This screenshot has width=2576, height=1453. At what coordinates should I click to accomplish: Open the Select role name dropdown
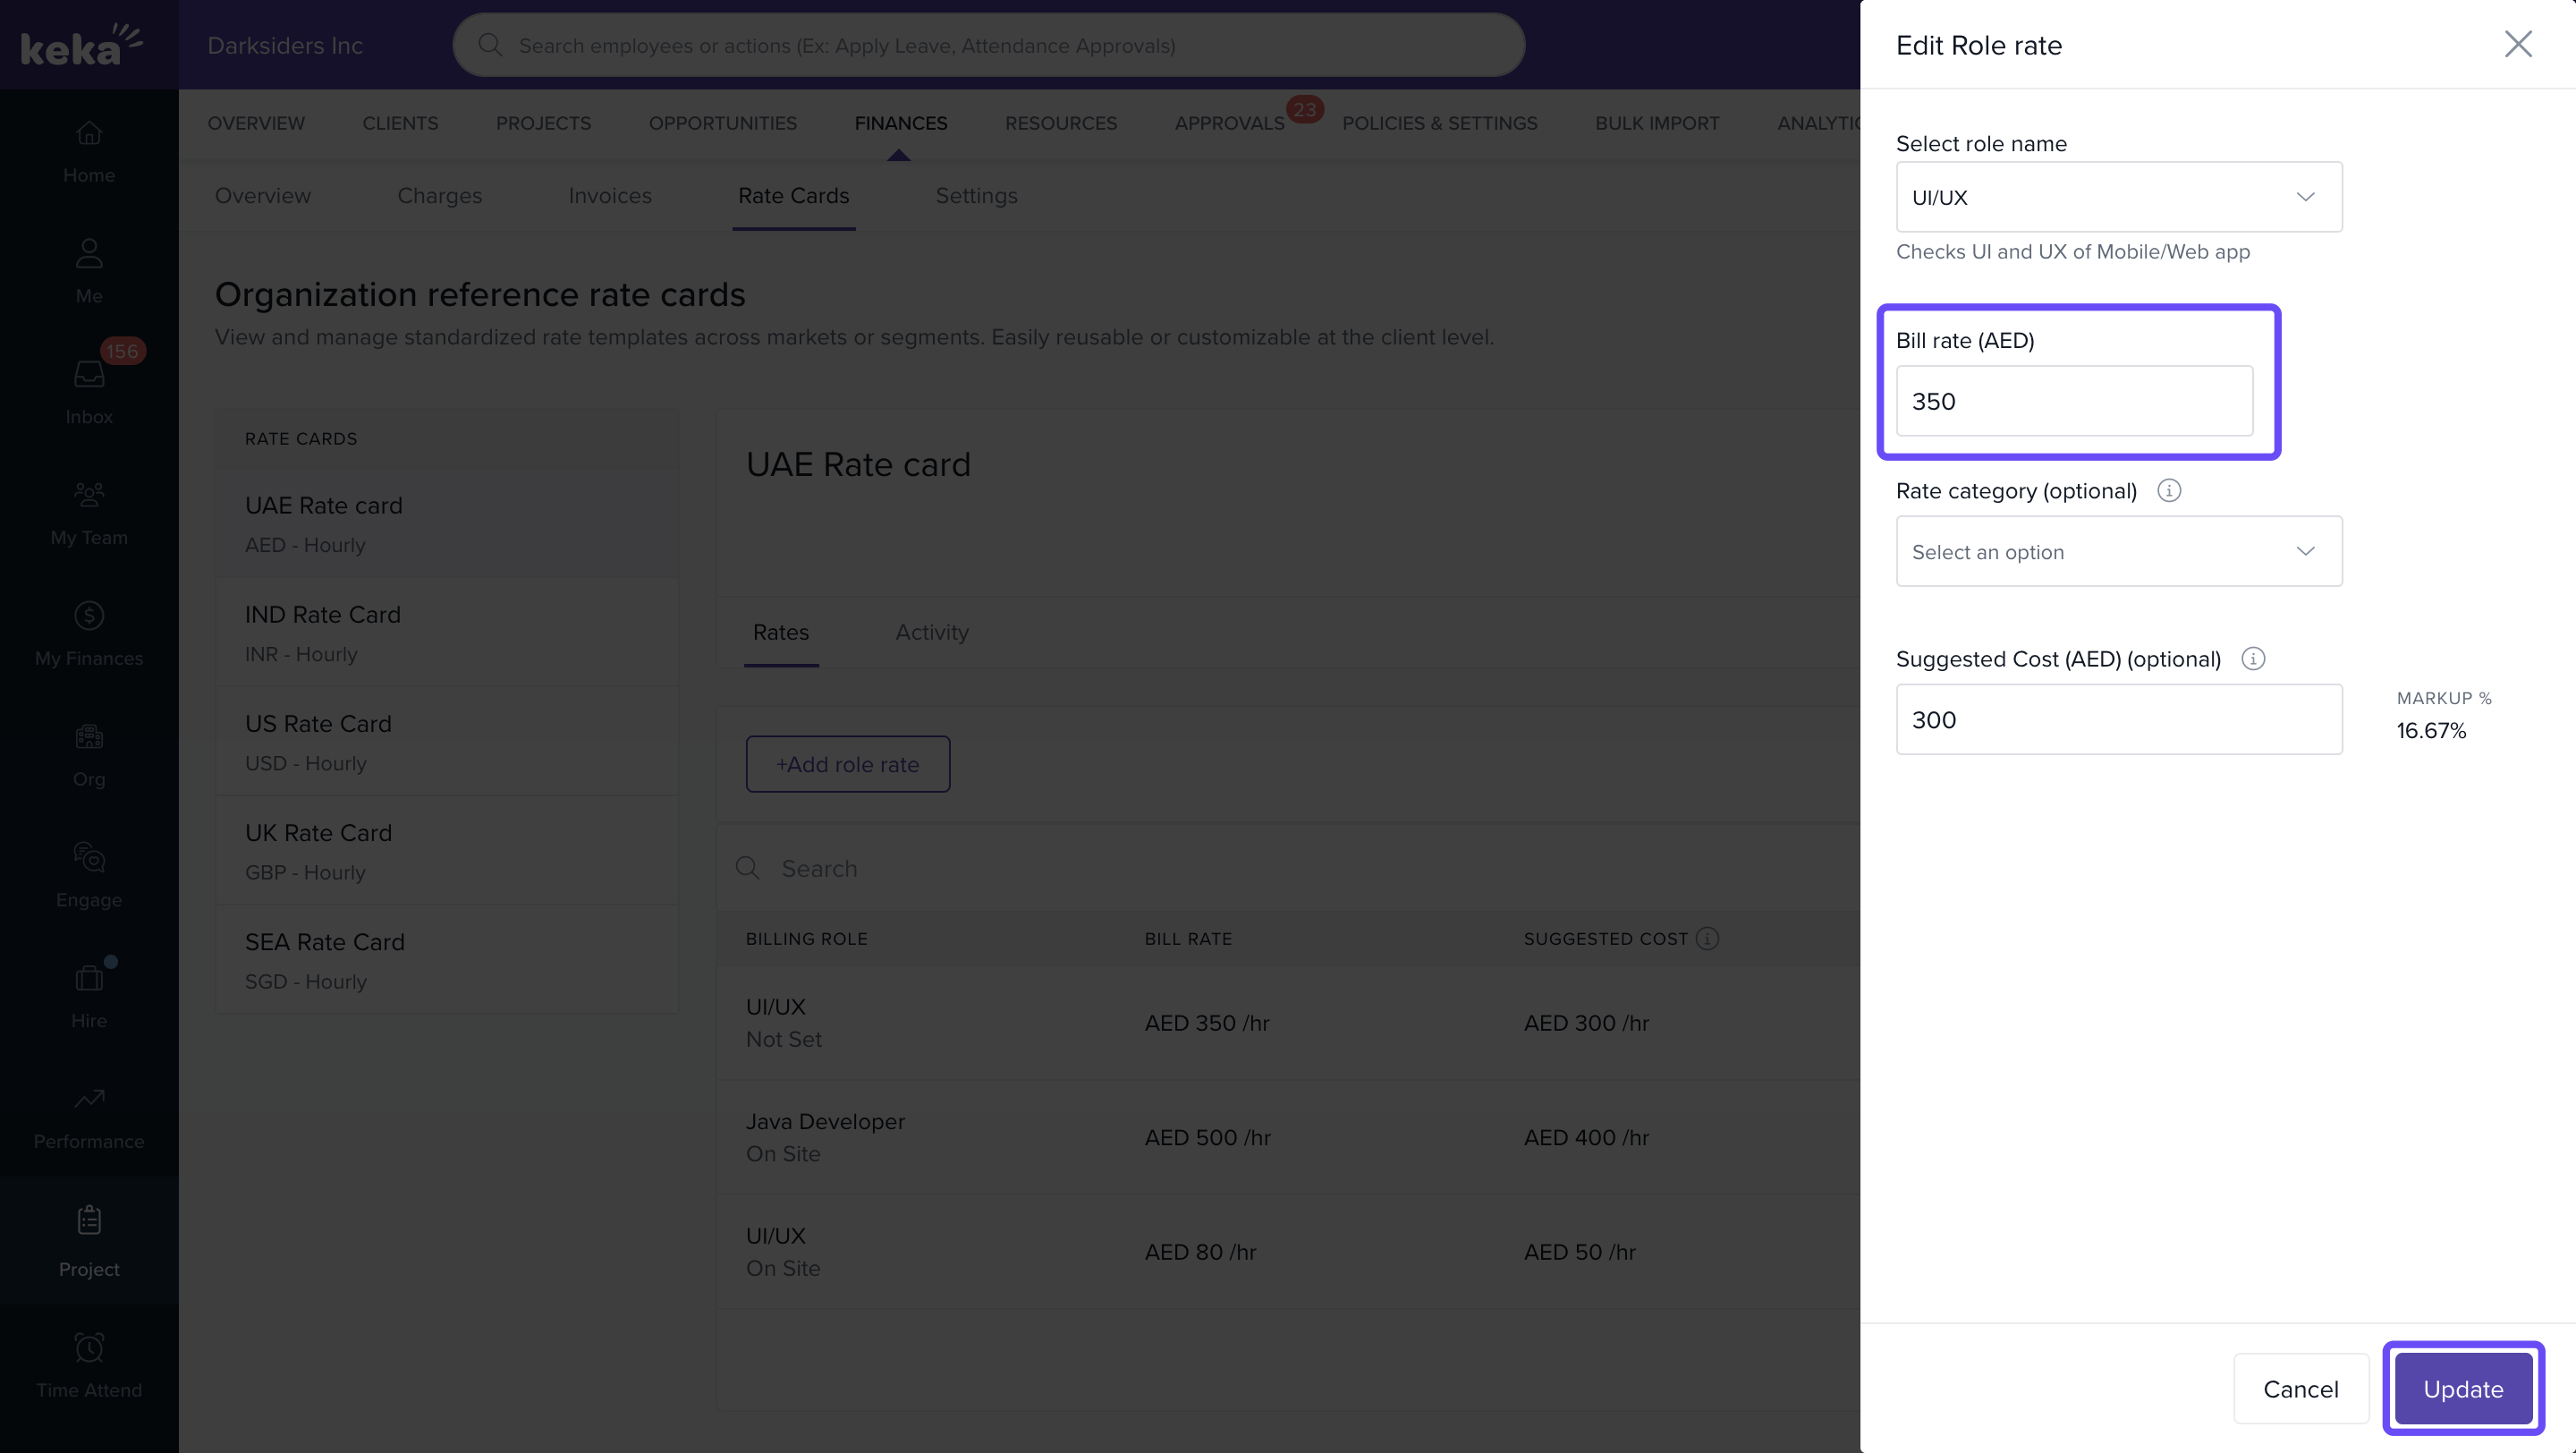pyautogui.click(x=2118, y=197)
